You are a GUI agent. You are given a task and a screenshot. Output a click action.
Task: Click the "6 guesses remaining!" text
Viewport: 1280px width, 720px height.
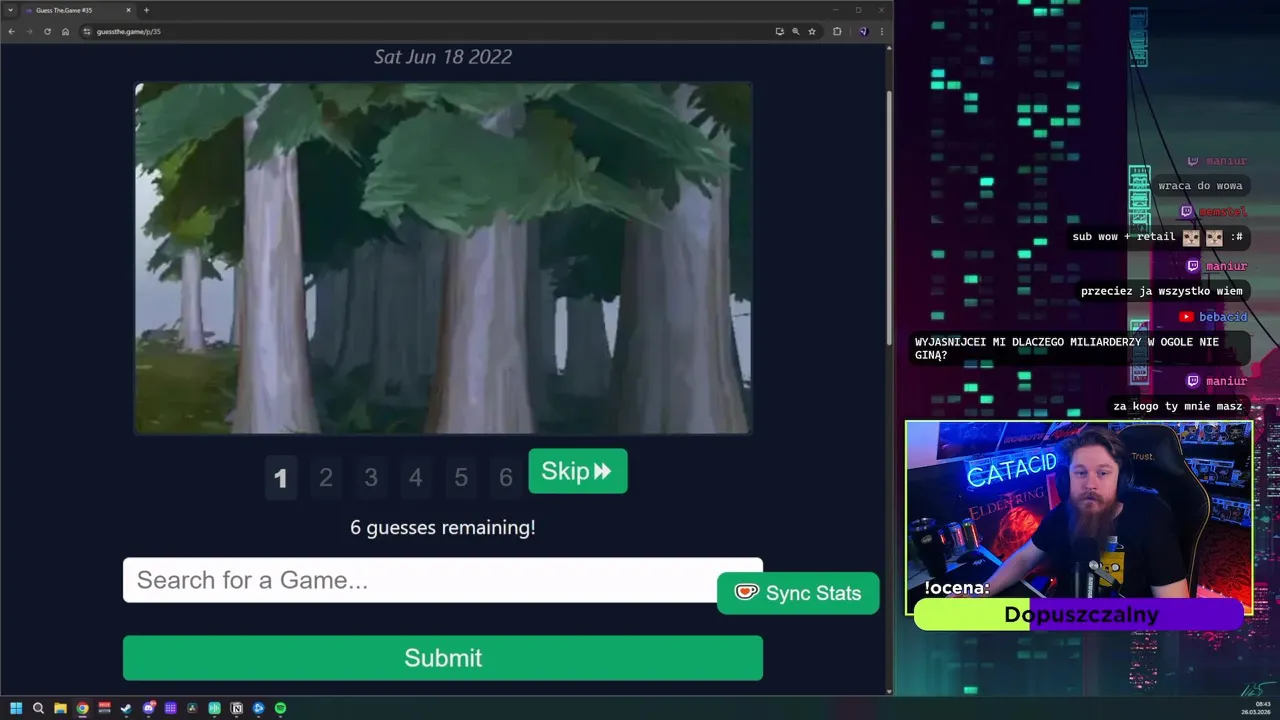[443, 527]
